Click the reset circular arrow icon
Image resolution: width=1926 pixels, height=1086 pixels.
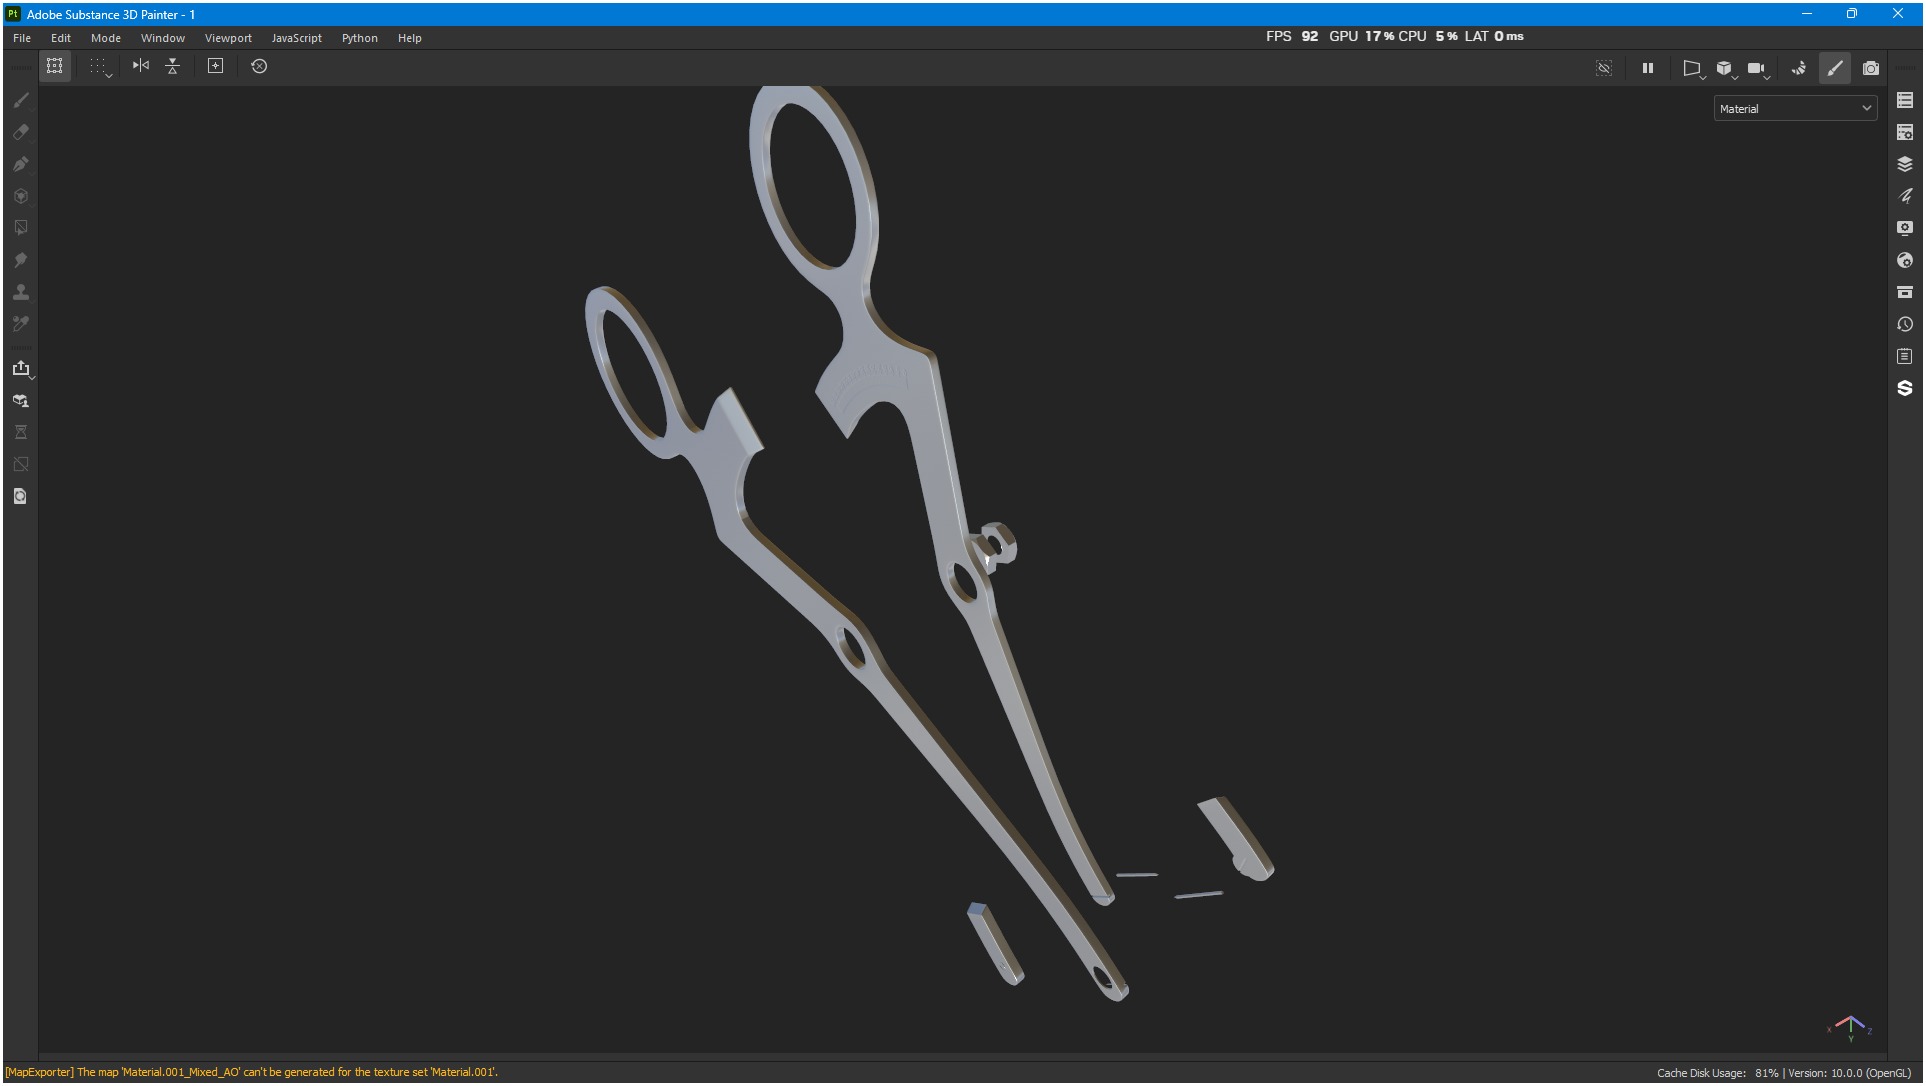tap(259, 66)
